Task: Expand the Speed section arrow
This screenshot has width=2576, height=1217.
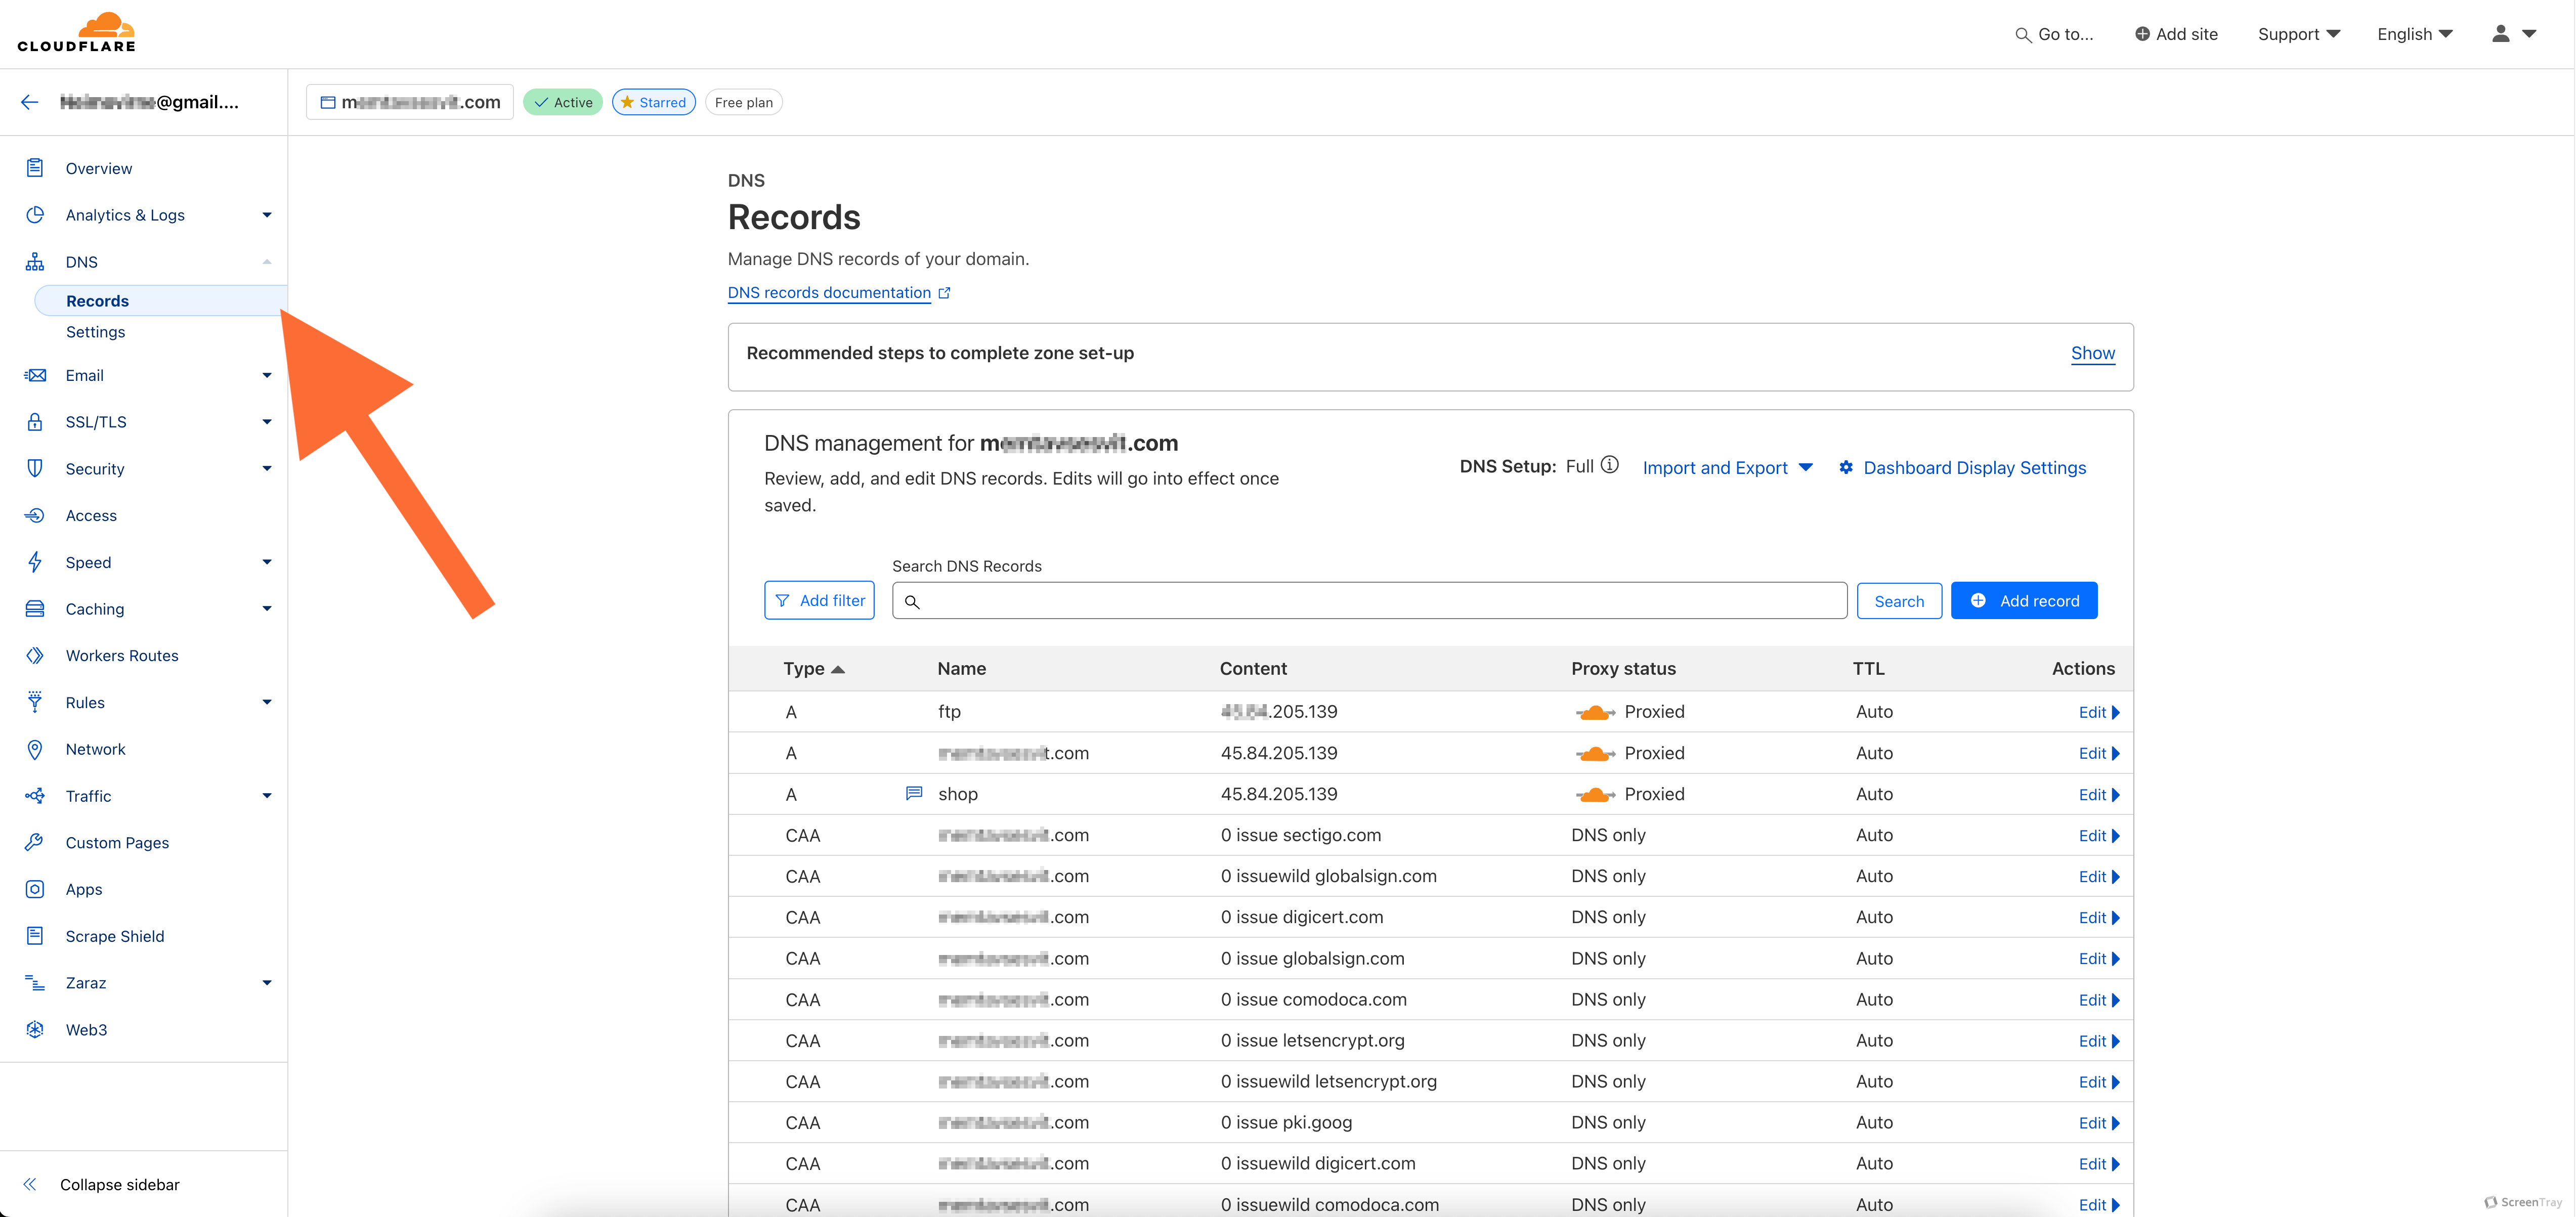Action: coord(267,562)
